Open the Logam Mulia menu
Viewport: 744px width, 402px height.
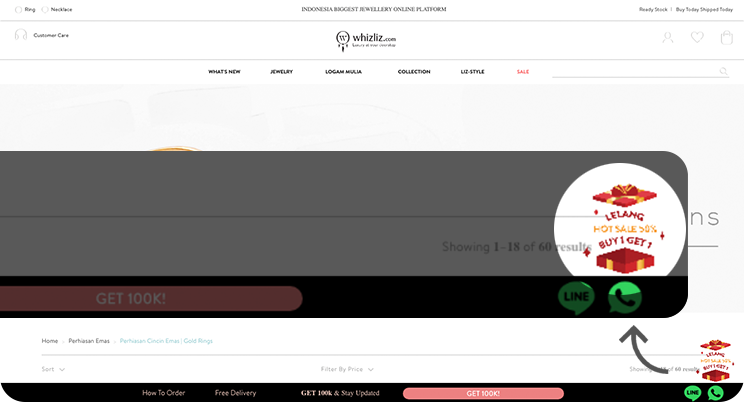coord(343,72)
